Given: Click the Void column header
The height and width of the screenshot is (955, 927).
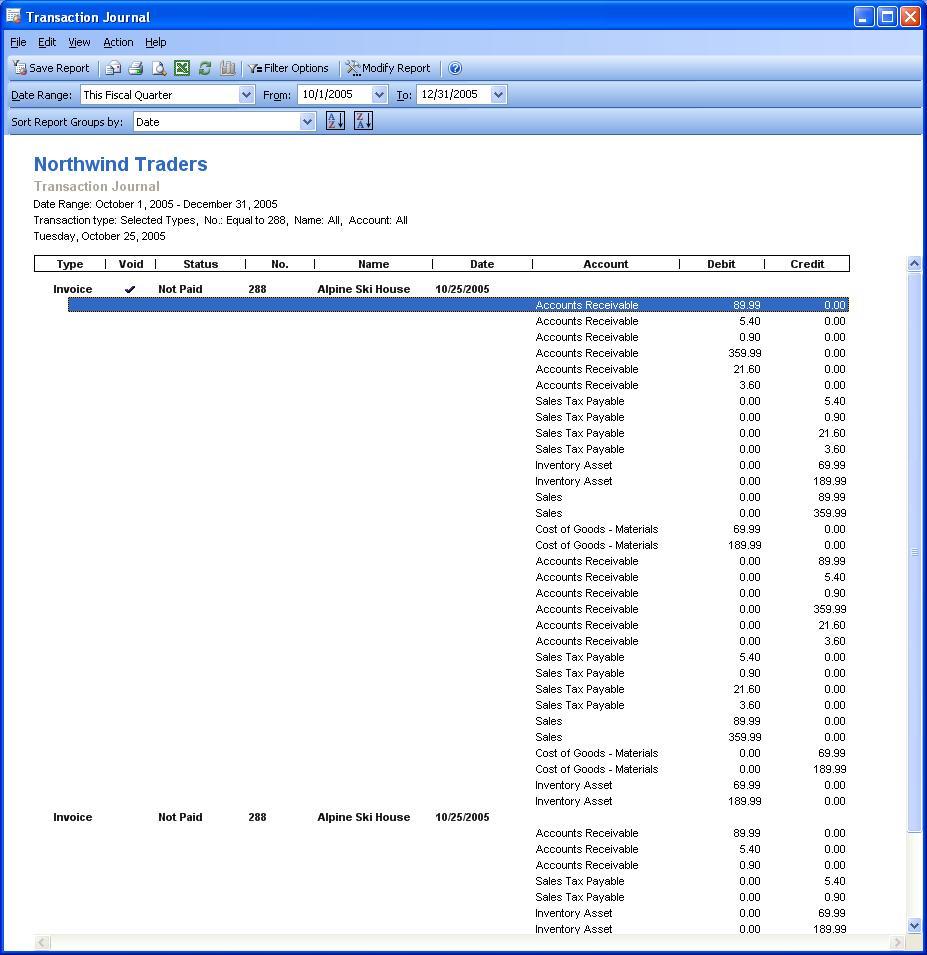Looking at the screenshot, I should (x=131, y=264).
